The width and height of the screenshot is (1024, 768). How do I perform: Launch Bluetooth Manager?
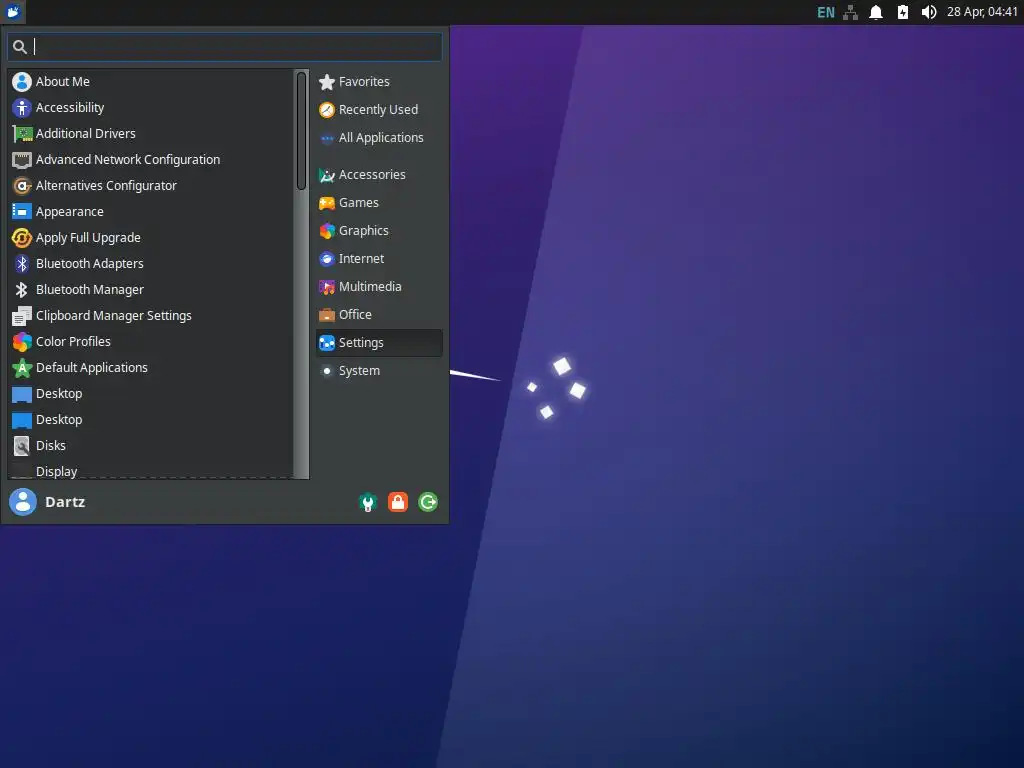(151, 289)
